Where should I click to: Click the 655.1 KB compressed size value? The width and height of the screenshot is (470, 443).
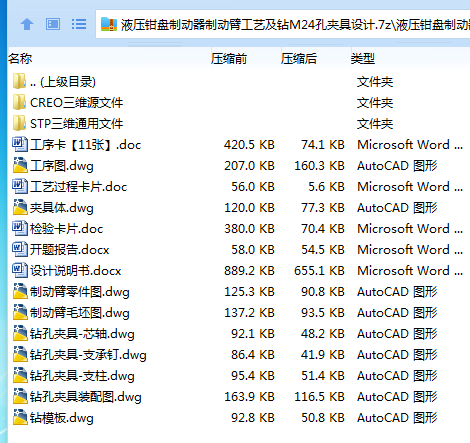pos(319,271)
